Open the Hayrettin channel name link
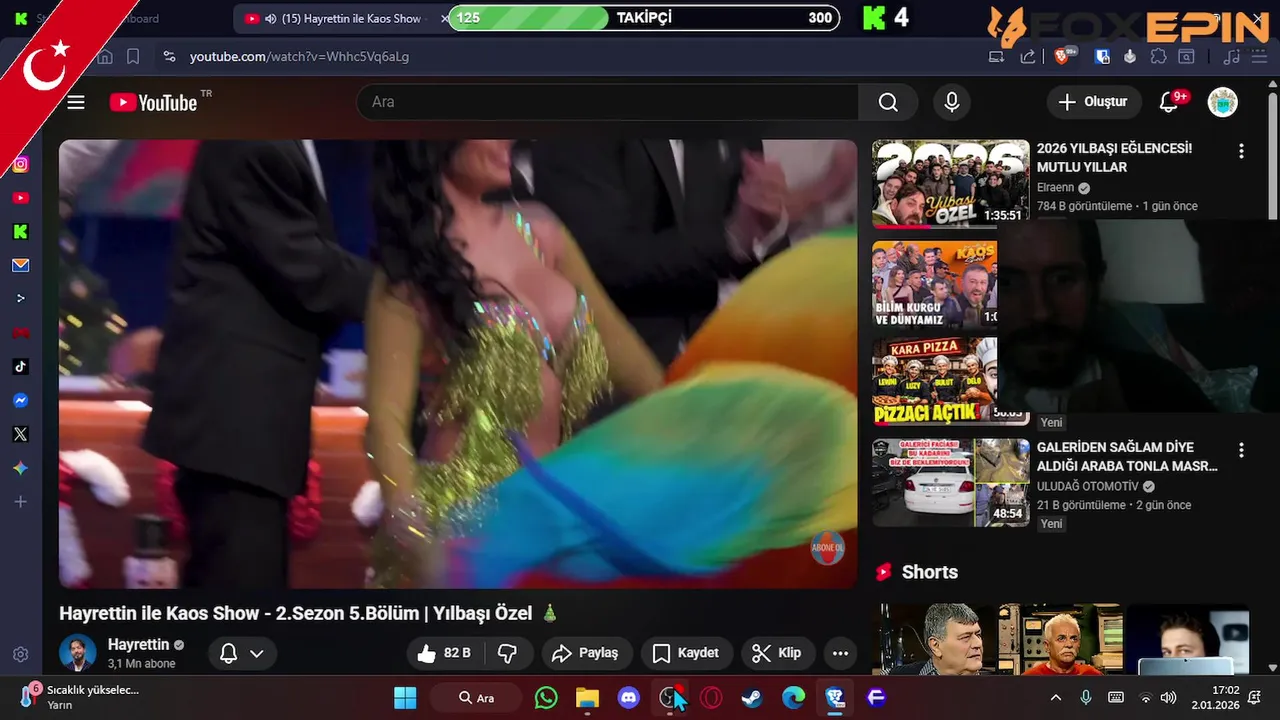Viewport: 1280px width, 720px height. pyautogui.click(x=138, y=644)
